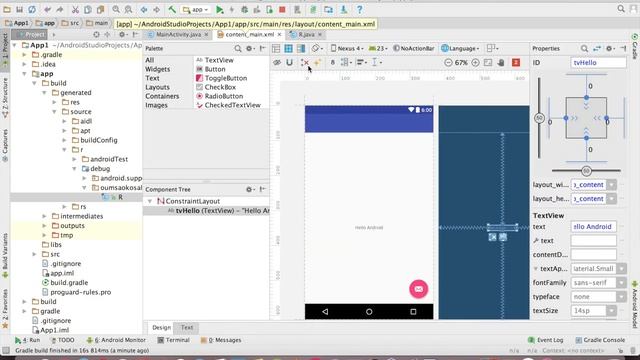This screenshot has height=360, width=640.
Task: Open Component Tree gear settings
Action: point(250,189)
